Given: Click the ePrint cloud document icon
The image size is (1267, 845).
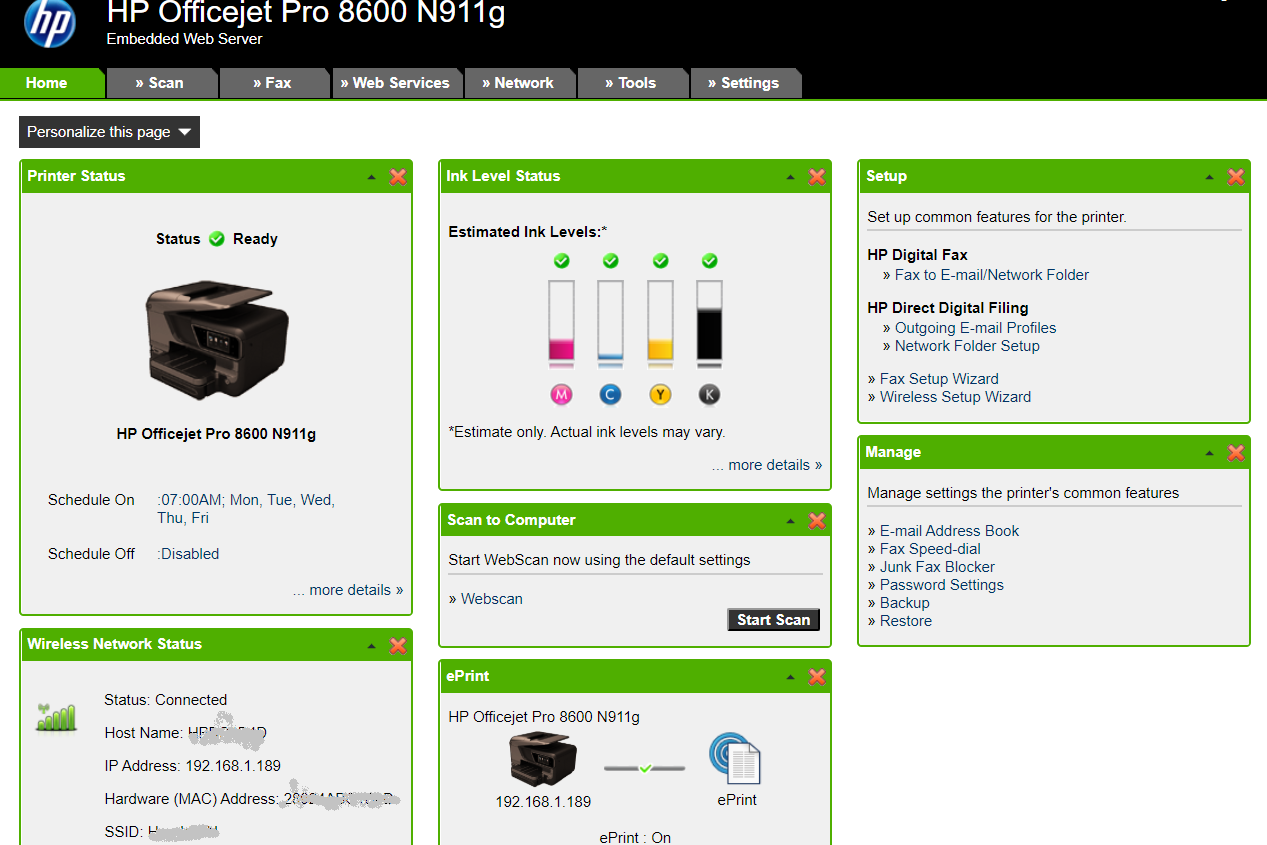Looking at the screenshot, I should click(736, 758).
